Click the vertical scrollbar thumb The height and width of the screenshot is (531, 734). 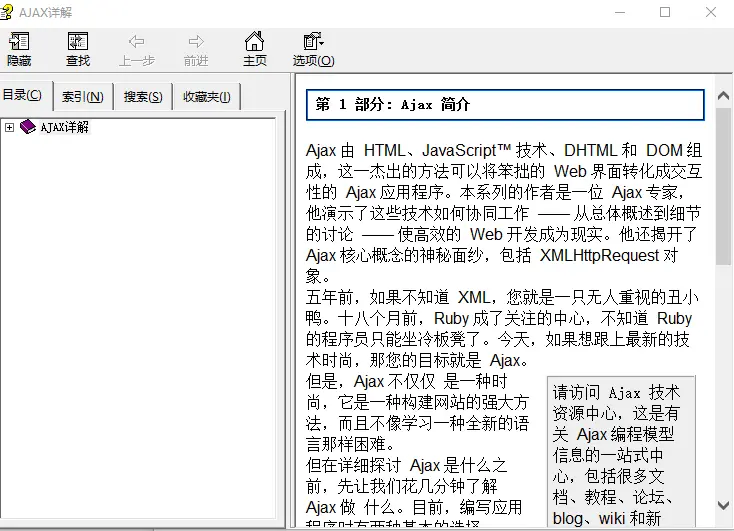click(x=724, y=185)
